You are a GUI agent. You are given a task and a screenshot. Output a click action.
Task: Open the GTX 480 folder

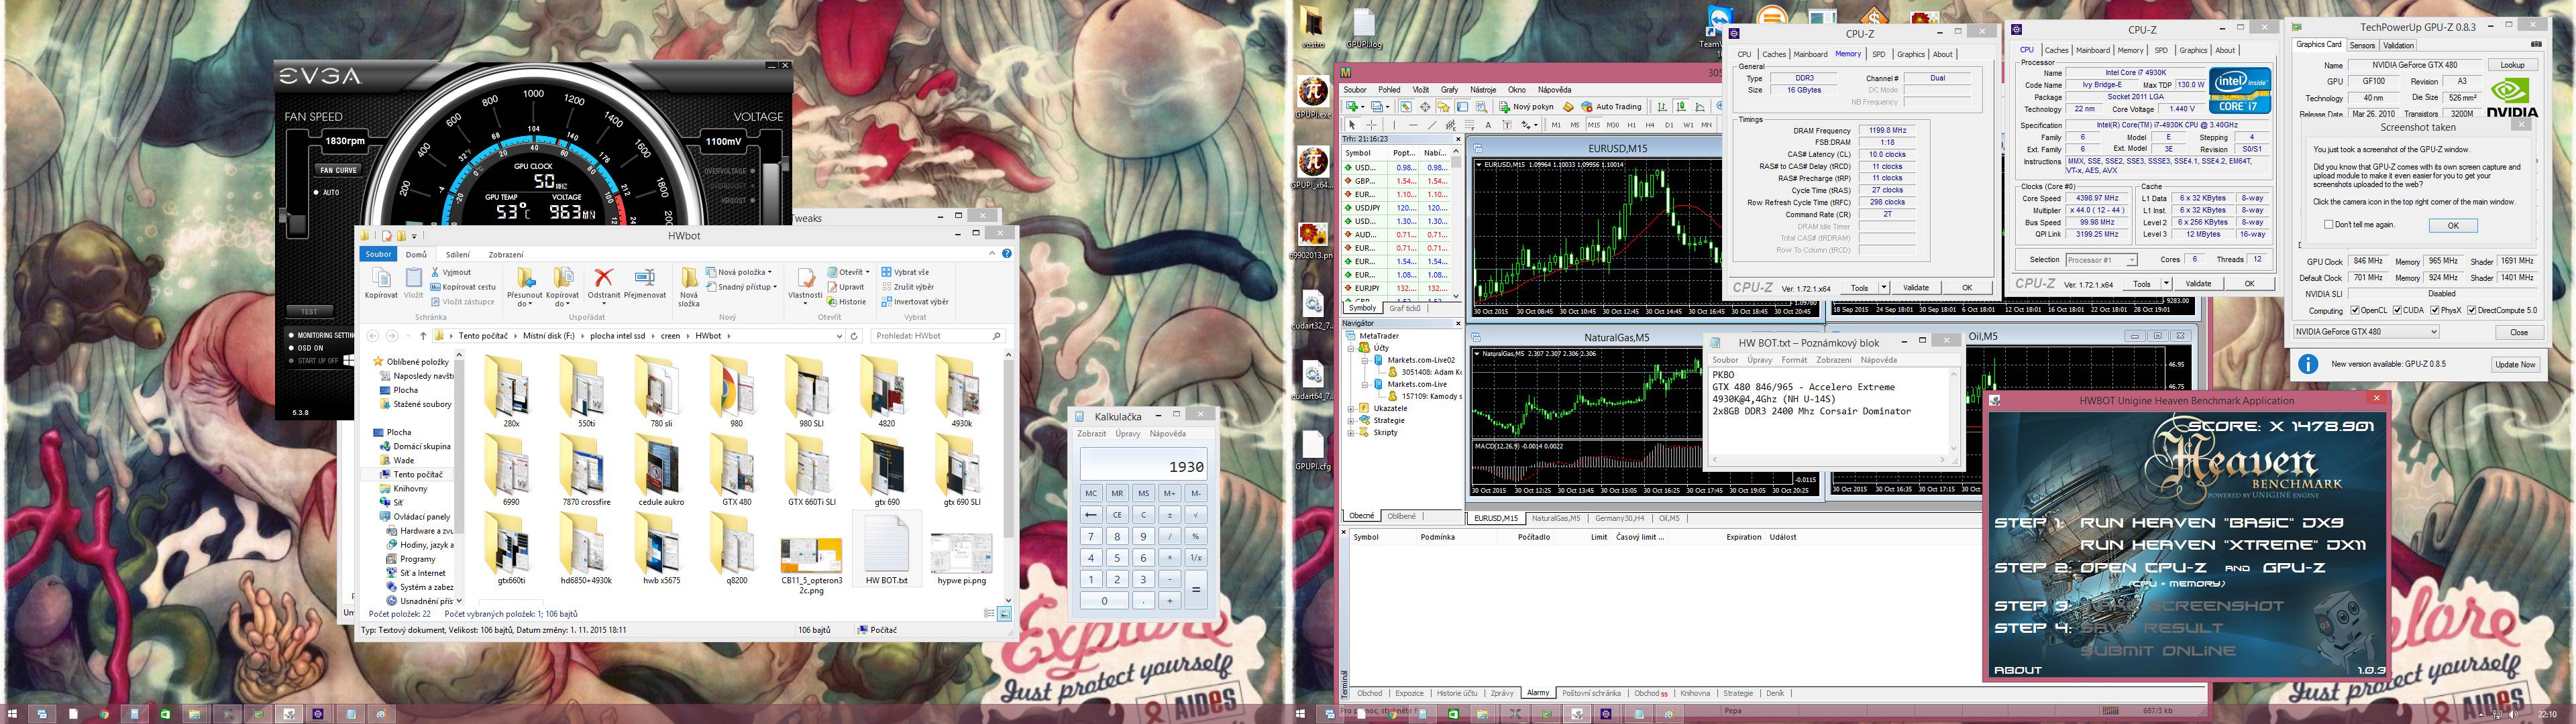737,470
